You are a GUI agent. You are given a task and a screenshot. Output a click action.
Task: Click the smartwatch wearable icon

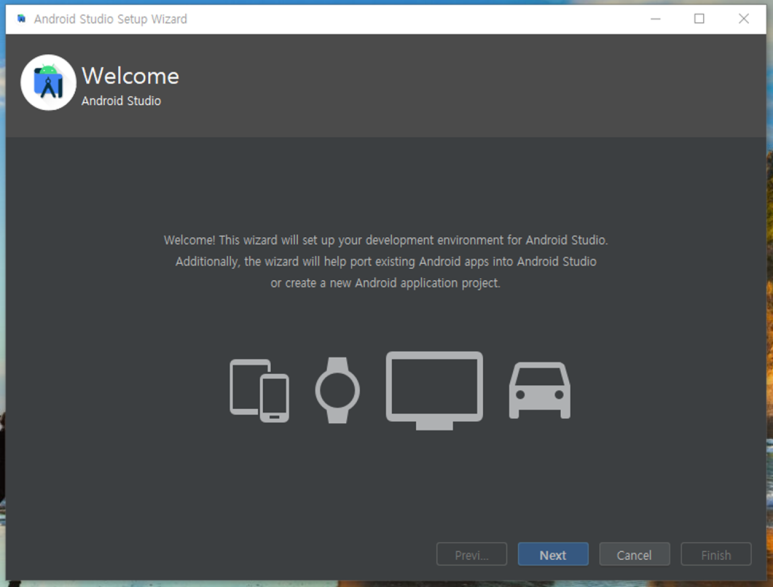[337, 390]
